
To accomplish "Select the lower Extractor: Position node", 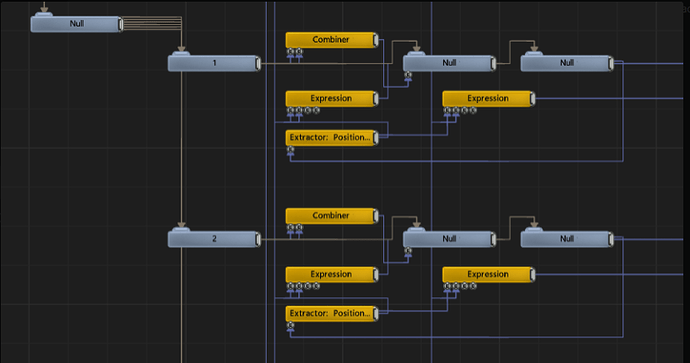I will tap(332, 314).
